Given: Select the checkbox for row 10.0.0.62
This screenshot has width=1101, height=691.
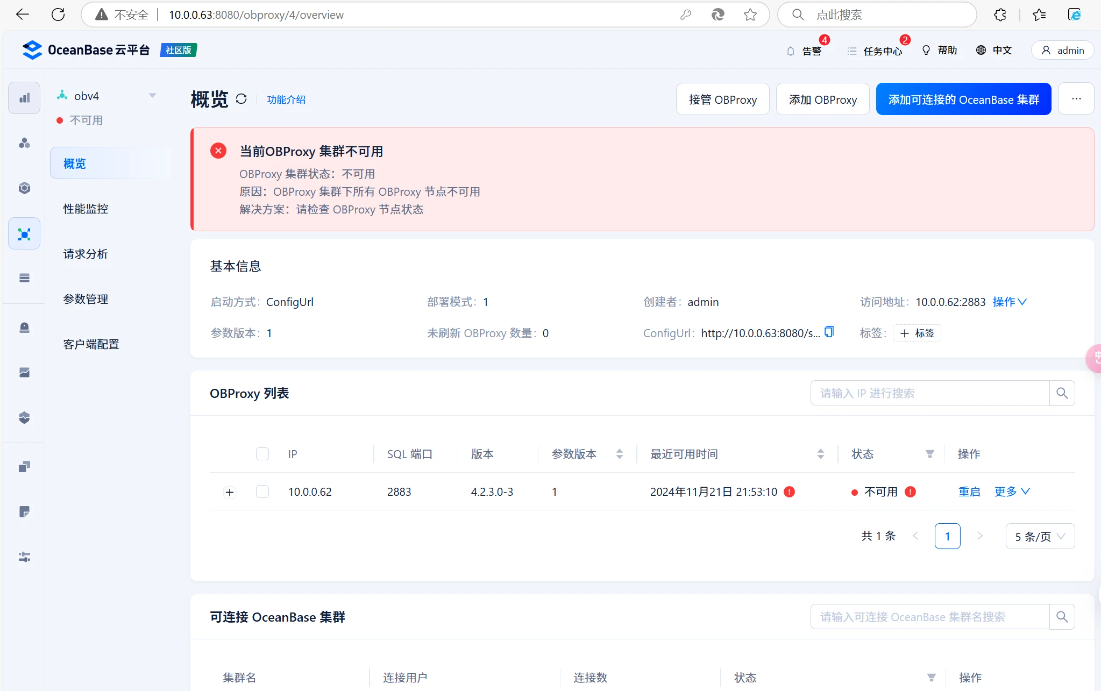Looking at the screenshot, I should pyautogui.click(x=262, y=492).
